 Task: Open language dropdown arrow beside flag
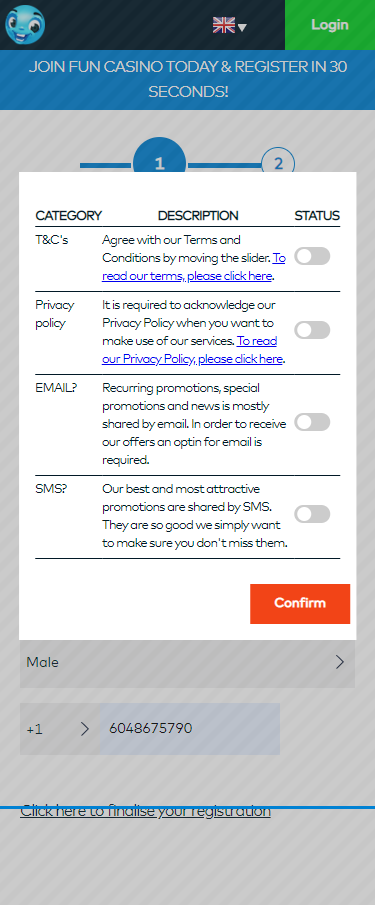click(x=242, y=27)
